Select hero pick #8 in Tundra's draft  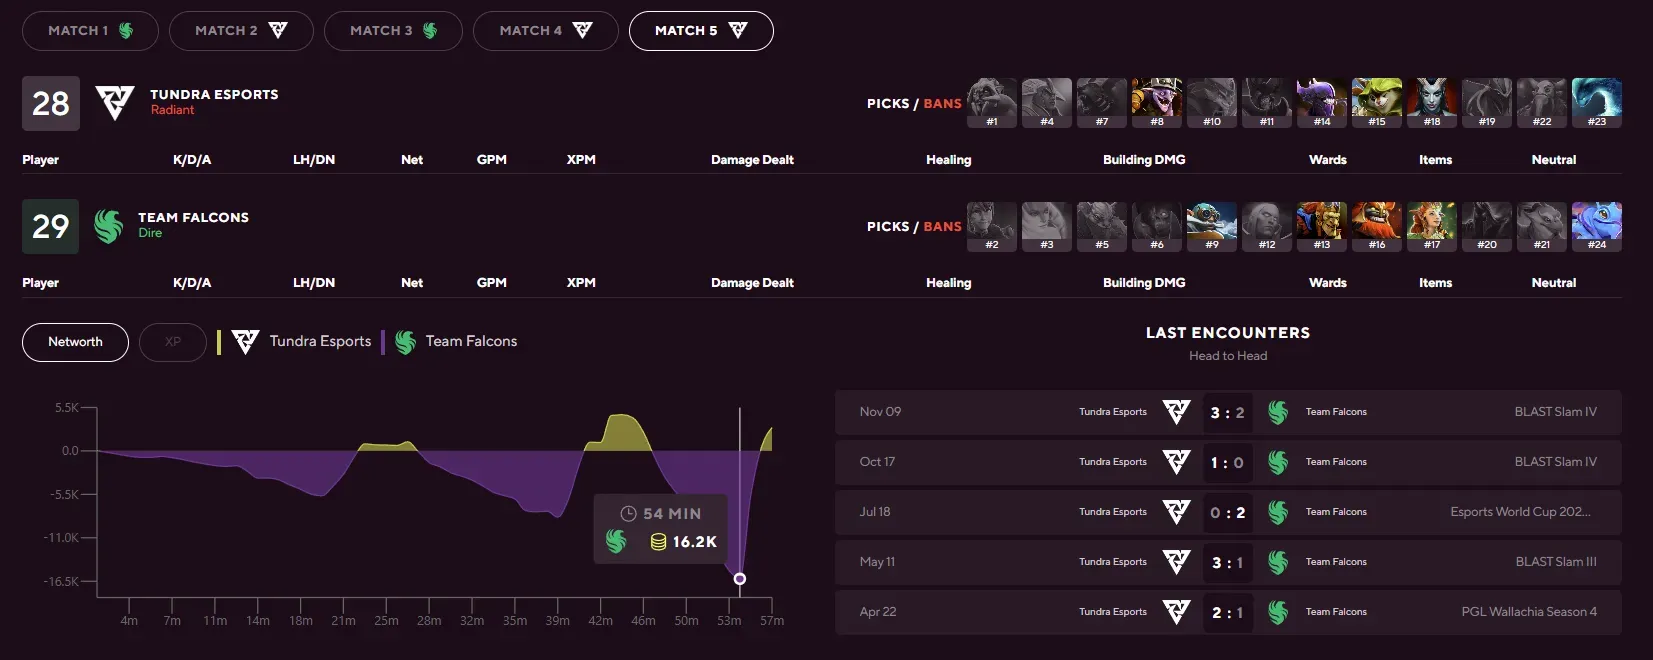click(x=1156, y=102)
